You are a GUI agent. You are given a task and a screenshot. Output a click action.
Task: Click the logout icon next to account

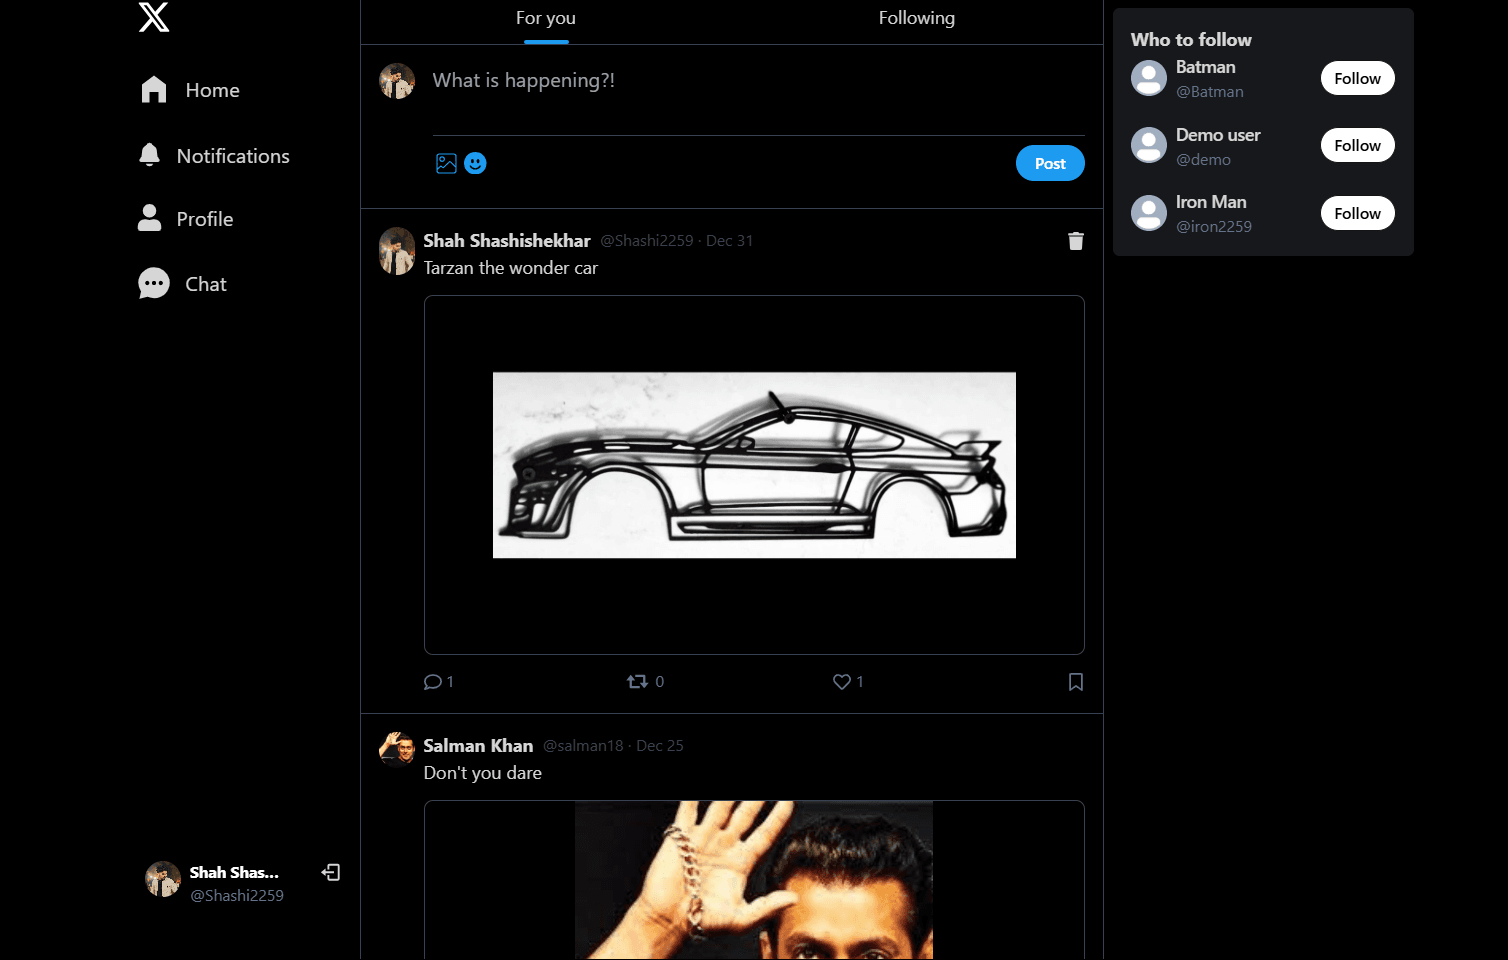pyautogui.click(x=331, y=873)
